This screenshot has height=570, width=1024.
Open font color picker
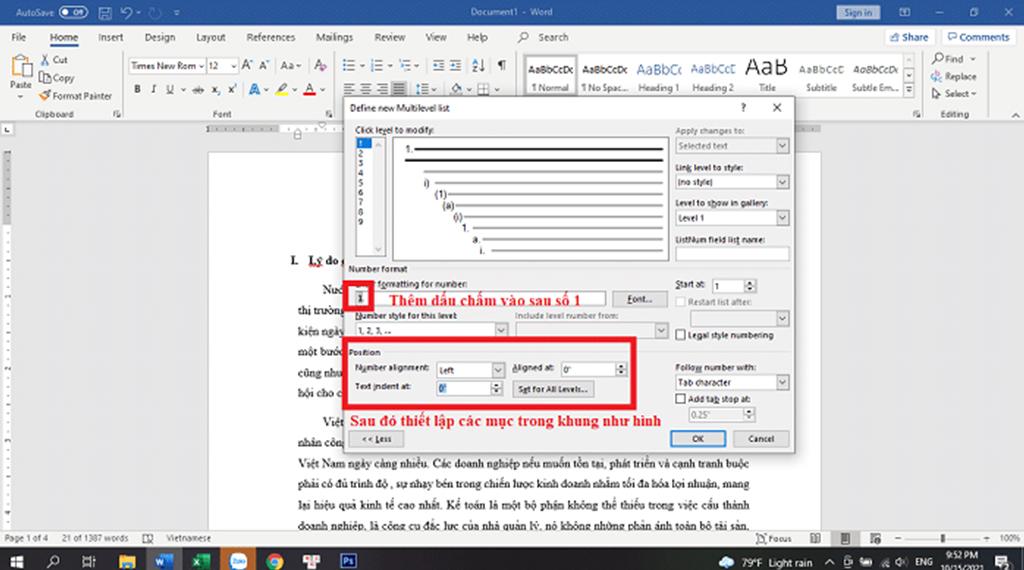tap(310, 89)
